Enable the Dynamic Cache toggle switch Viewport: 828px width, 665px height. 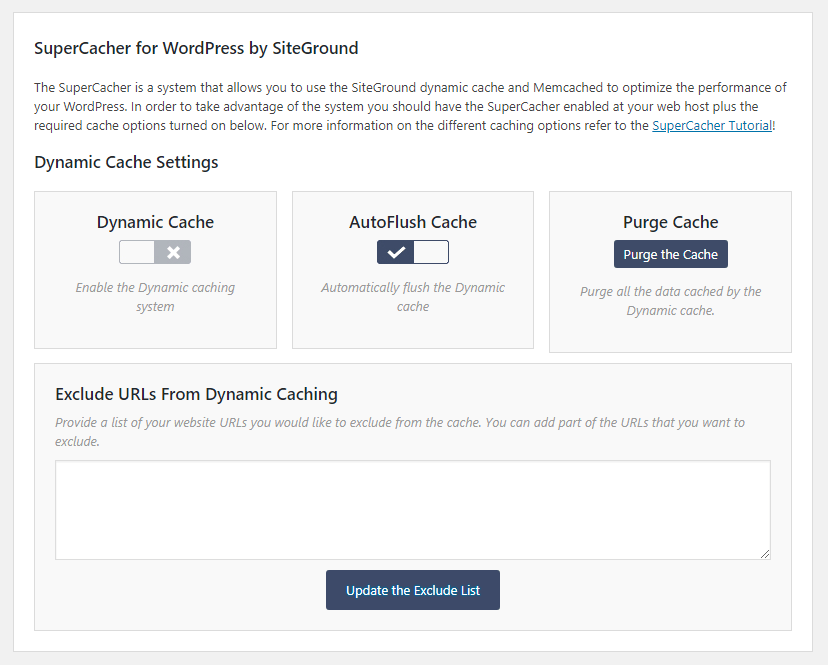coord(155,252)
